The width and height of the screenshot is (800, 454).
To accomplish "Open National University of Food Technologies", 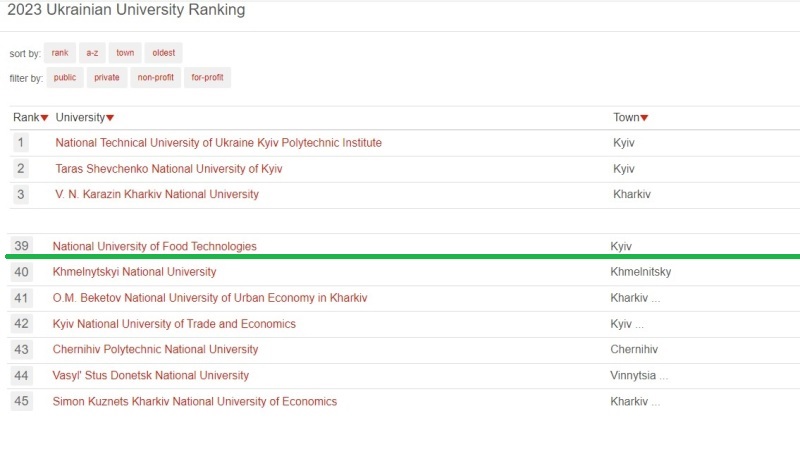I will click(x=154, y=246).
